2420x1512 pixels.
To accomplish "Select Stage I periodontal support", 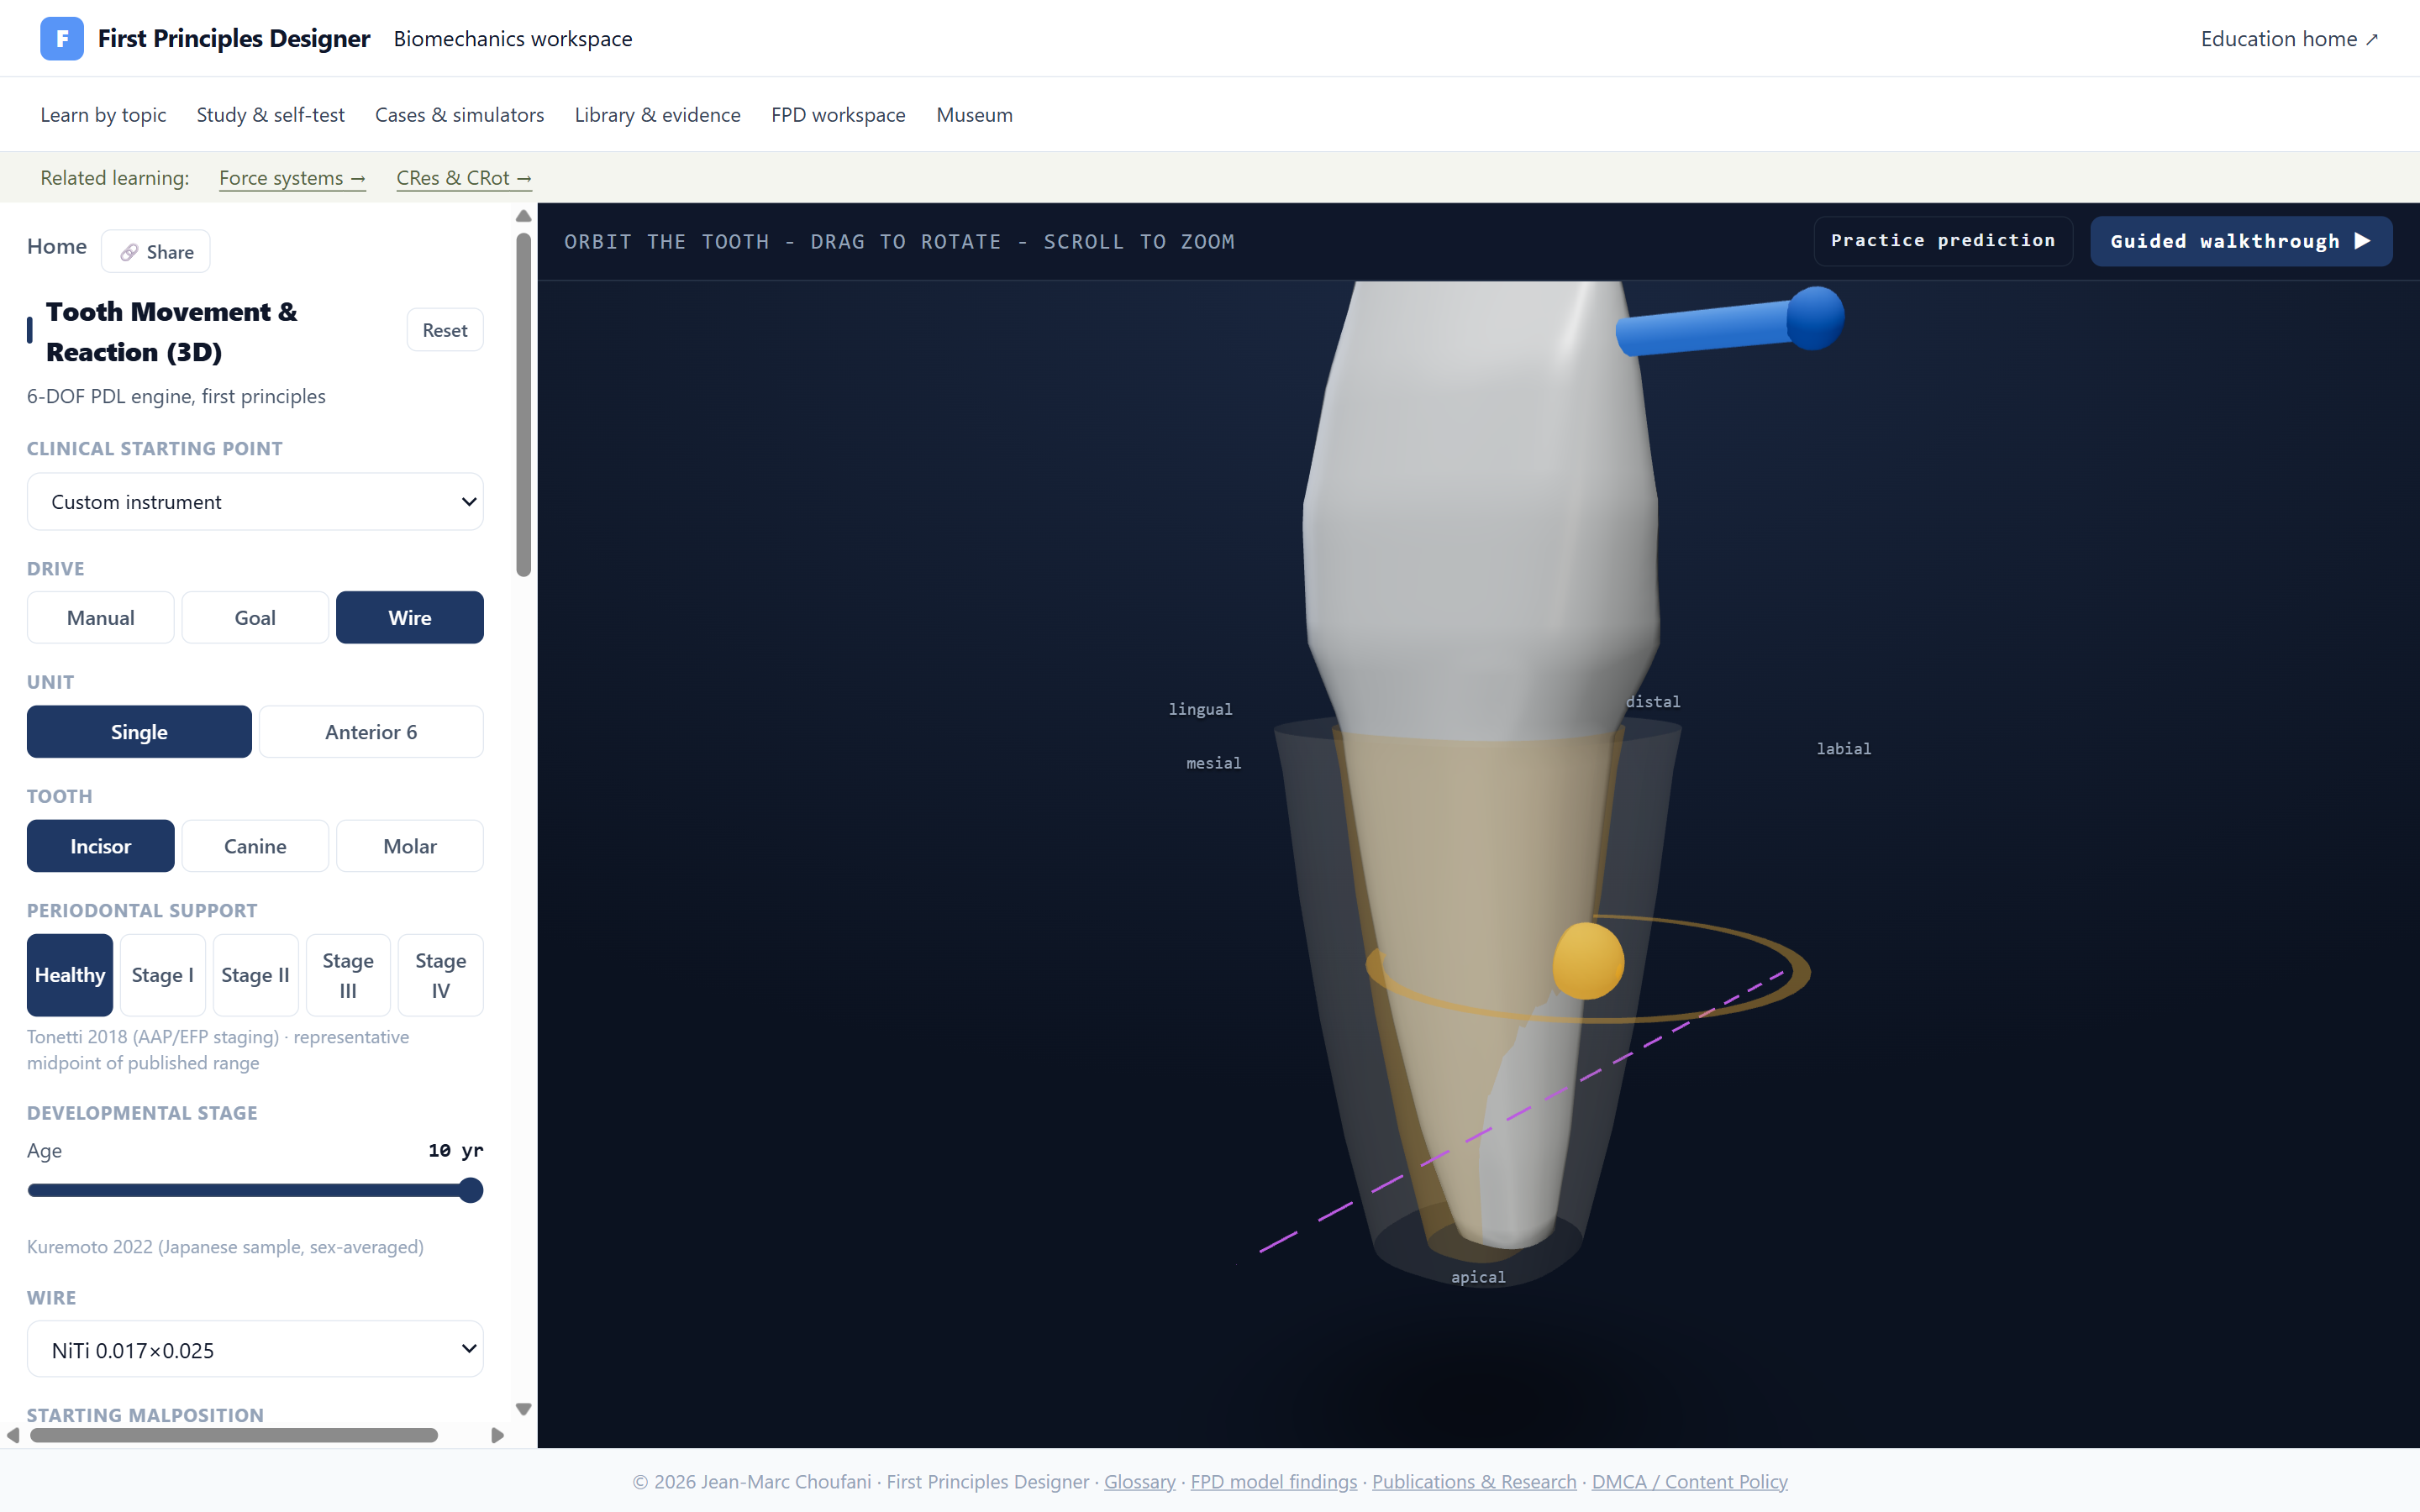I will tap(163, 975).
